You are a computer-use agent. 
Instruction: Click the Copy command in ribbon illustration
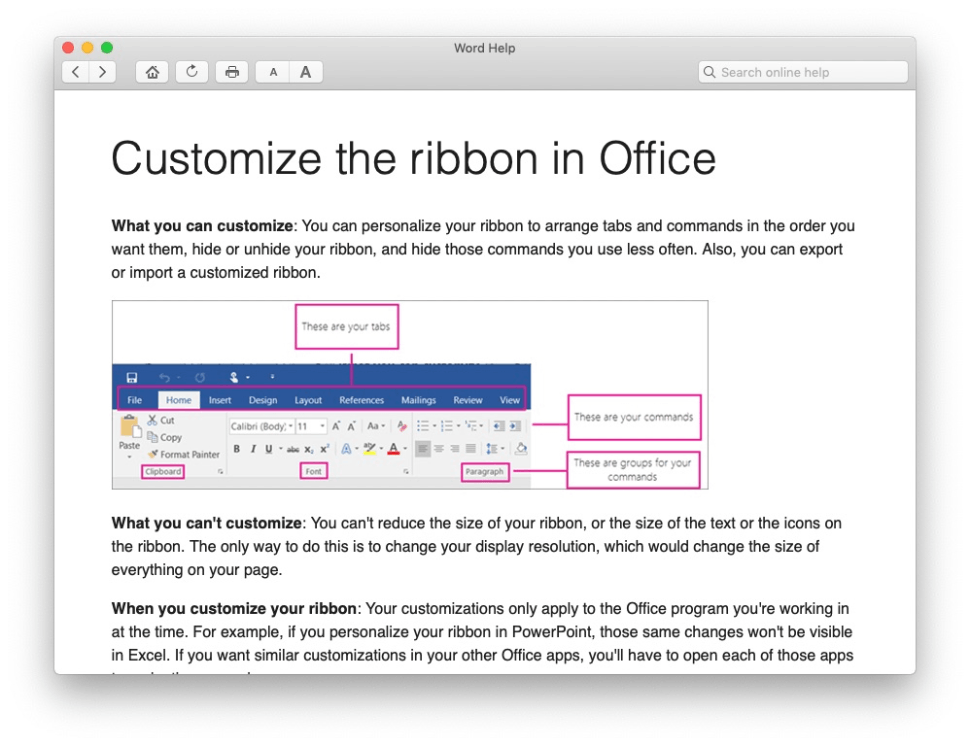[x=165, y=437]
